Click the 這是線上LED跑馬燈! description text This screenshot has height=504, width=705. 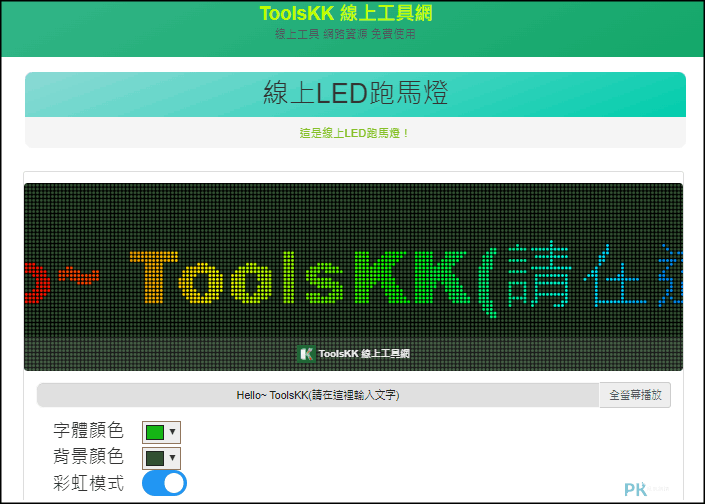[354, 133]
